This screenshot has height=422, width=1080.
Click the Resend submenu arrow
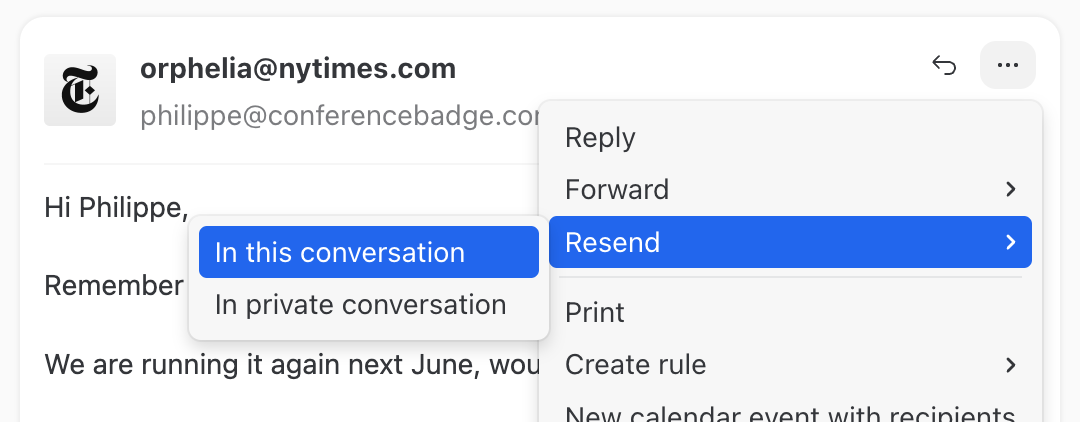[x=1011, y=242]
